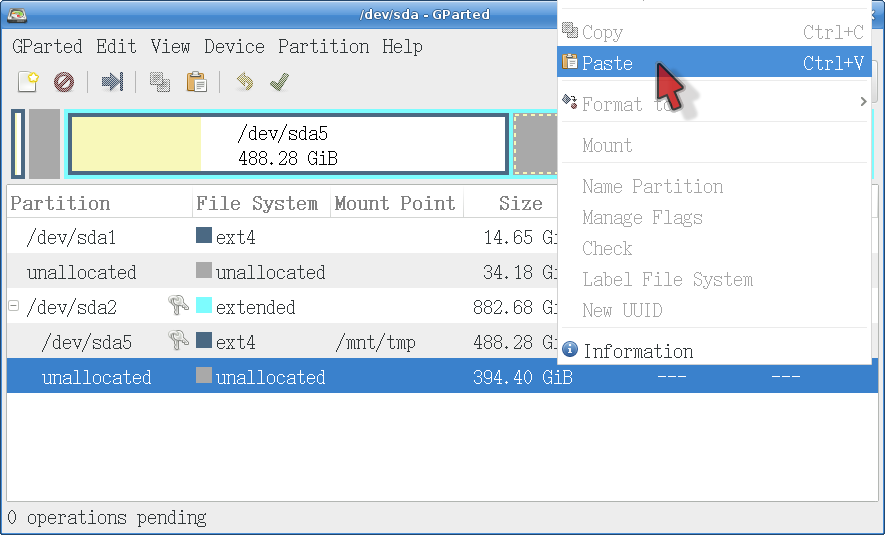Sort by the File System column header
The image size is (885, 535).
257,203
